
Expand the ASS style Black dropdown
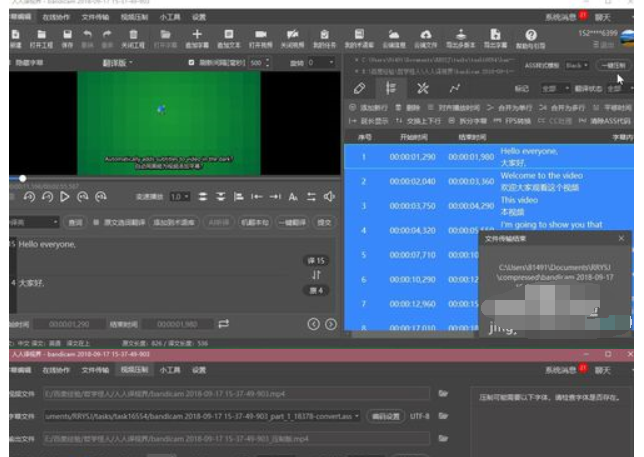pos(578,63)
